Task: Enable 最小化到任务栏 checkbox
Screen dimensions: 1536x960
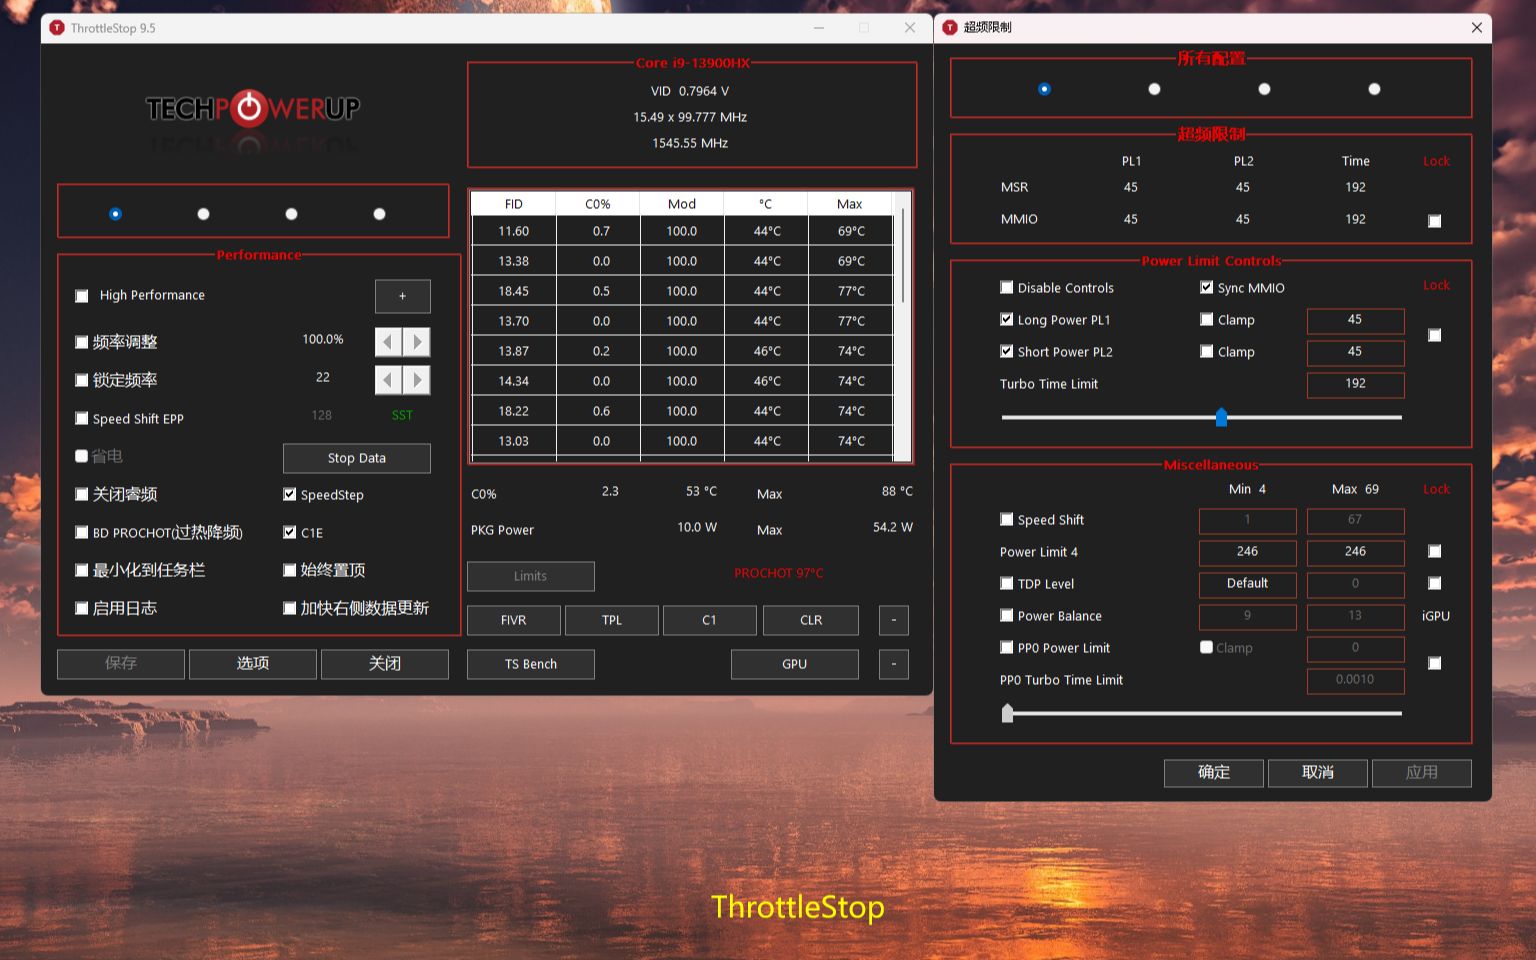Action: click(x=82, y=570)
